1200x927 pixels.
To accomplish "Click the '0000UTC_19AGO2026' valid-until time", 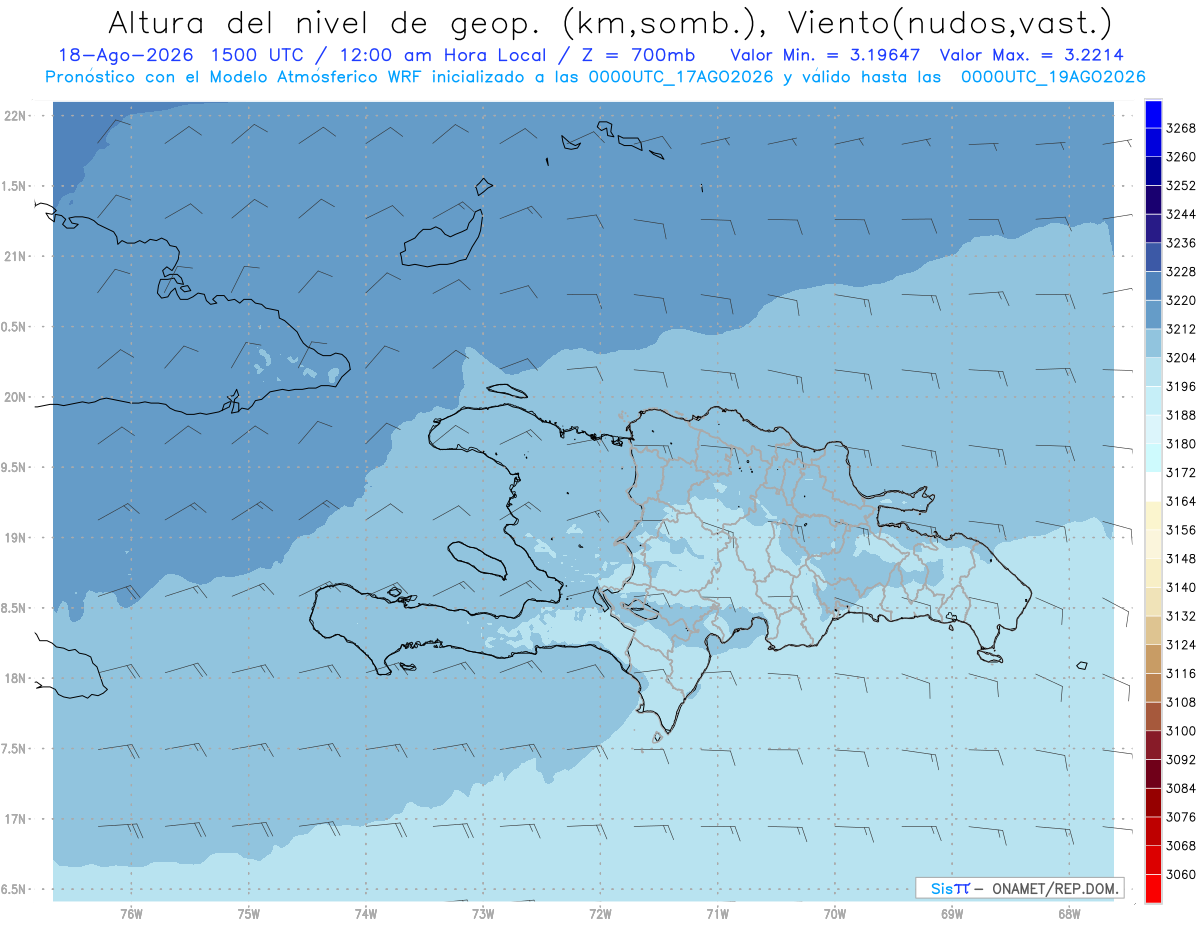I will (x=1053, y=77).
